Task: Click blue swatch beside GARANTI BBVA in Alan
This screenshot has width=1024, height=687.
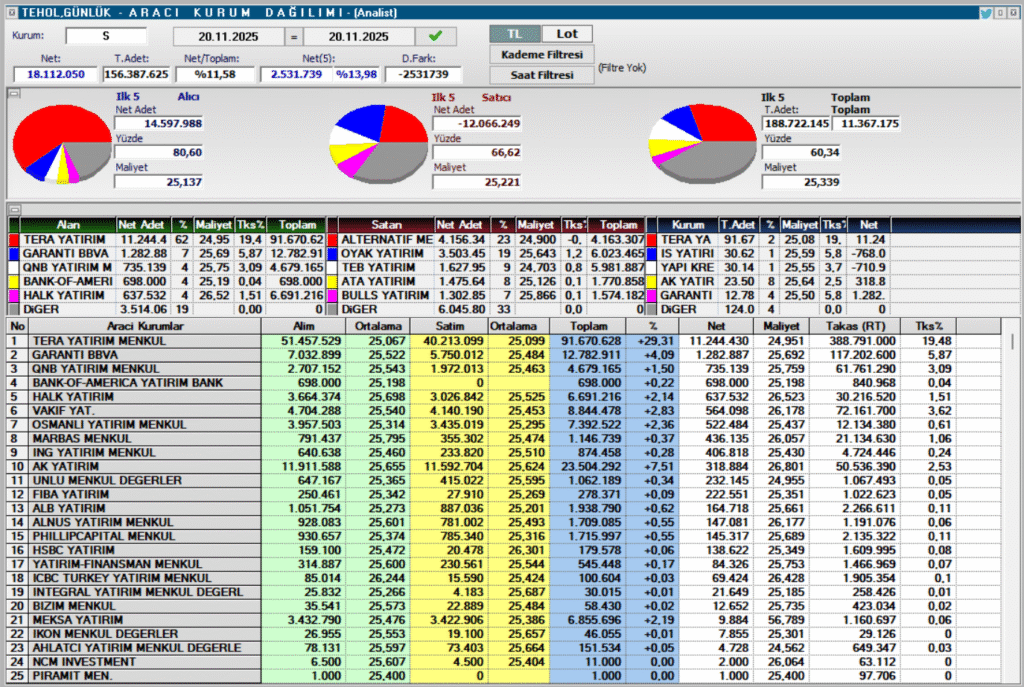Action: coord(13,253)
